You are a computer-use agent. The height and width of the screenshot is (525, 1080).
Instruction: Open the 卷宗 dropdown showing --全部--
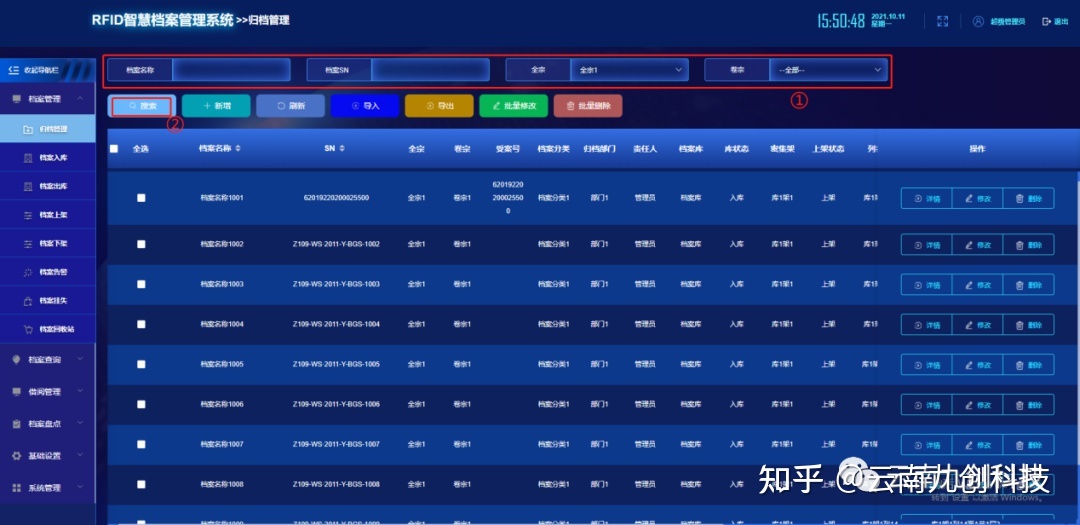(x=828, y=69)
